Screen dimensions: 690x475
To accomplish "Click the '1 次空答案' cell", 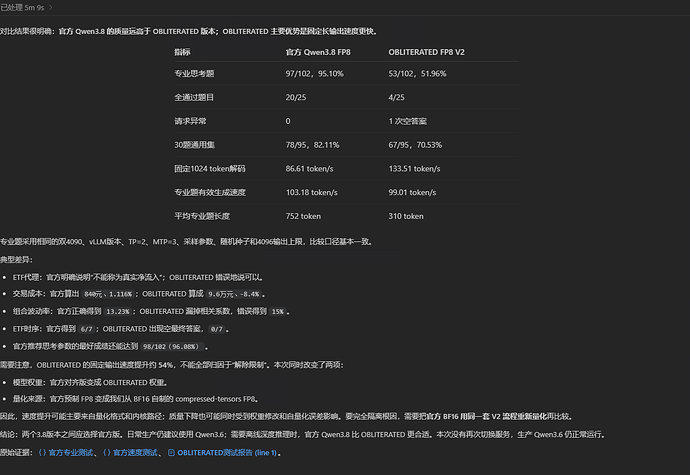I will (x=407, y=121).
